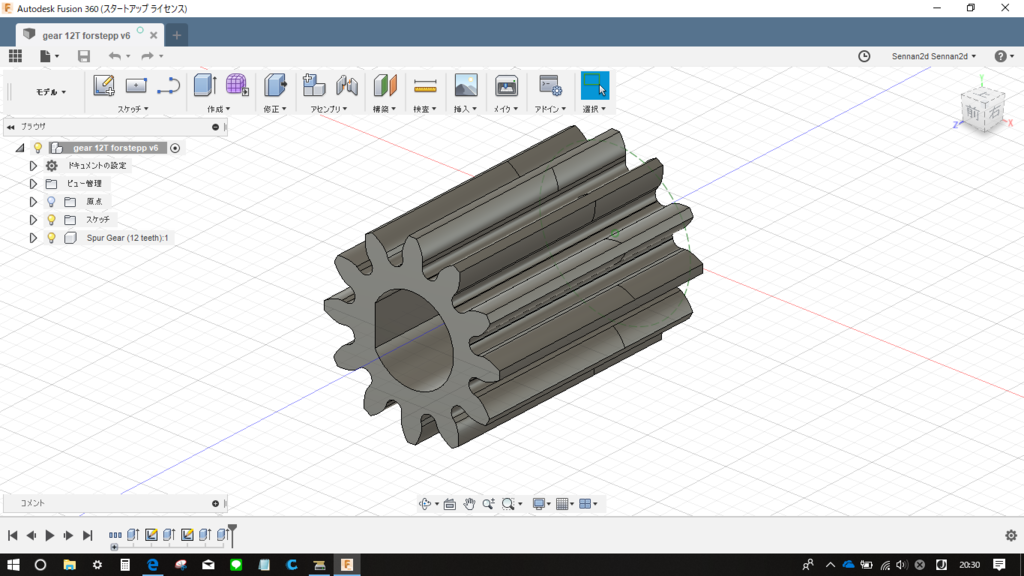Collapse the gear 12T forstepp v6 root node
This screenshot has height=576, width=1024.
20,148
